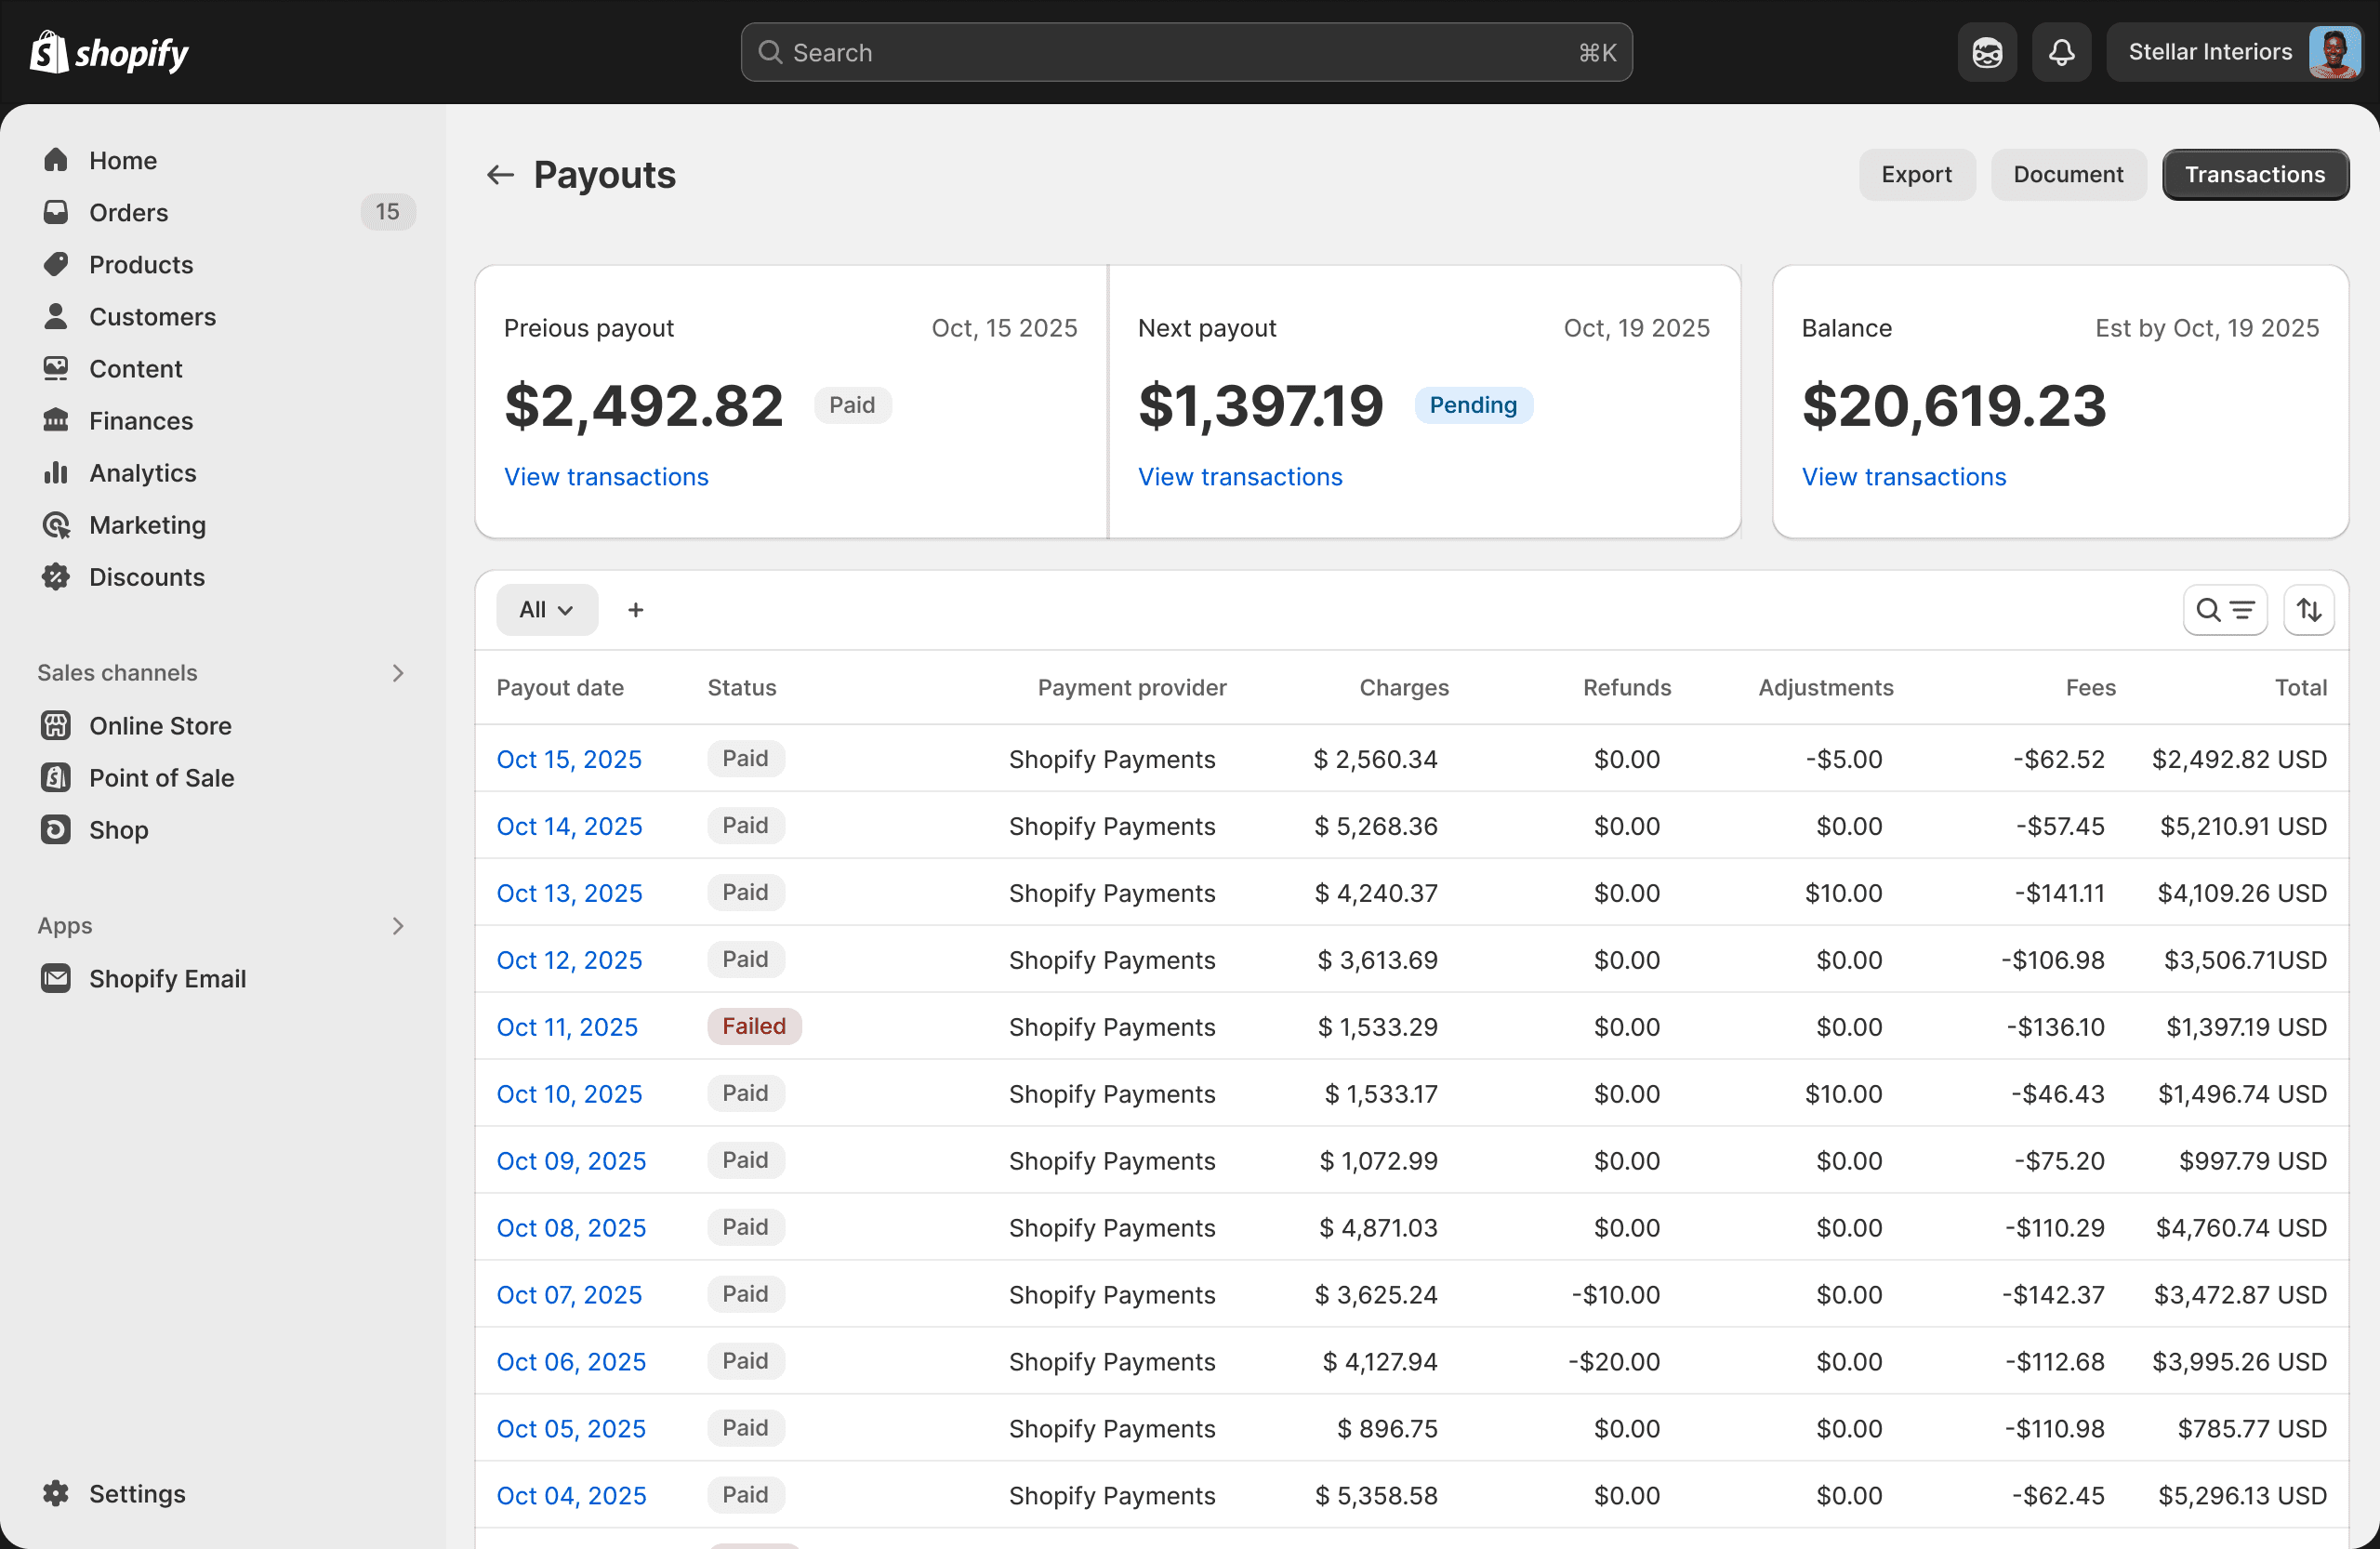Expand the Sales channels section
This screenshot has width=2380, height=1549.
(x=398, y=672)
